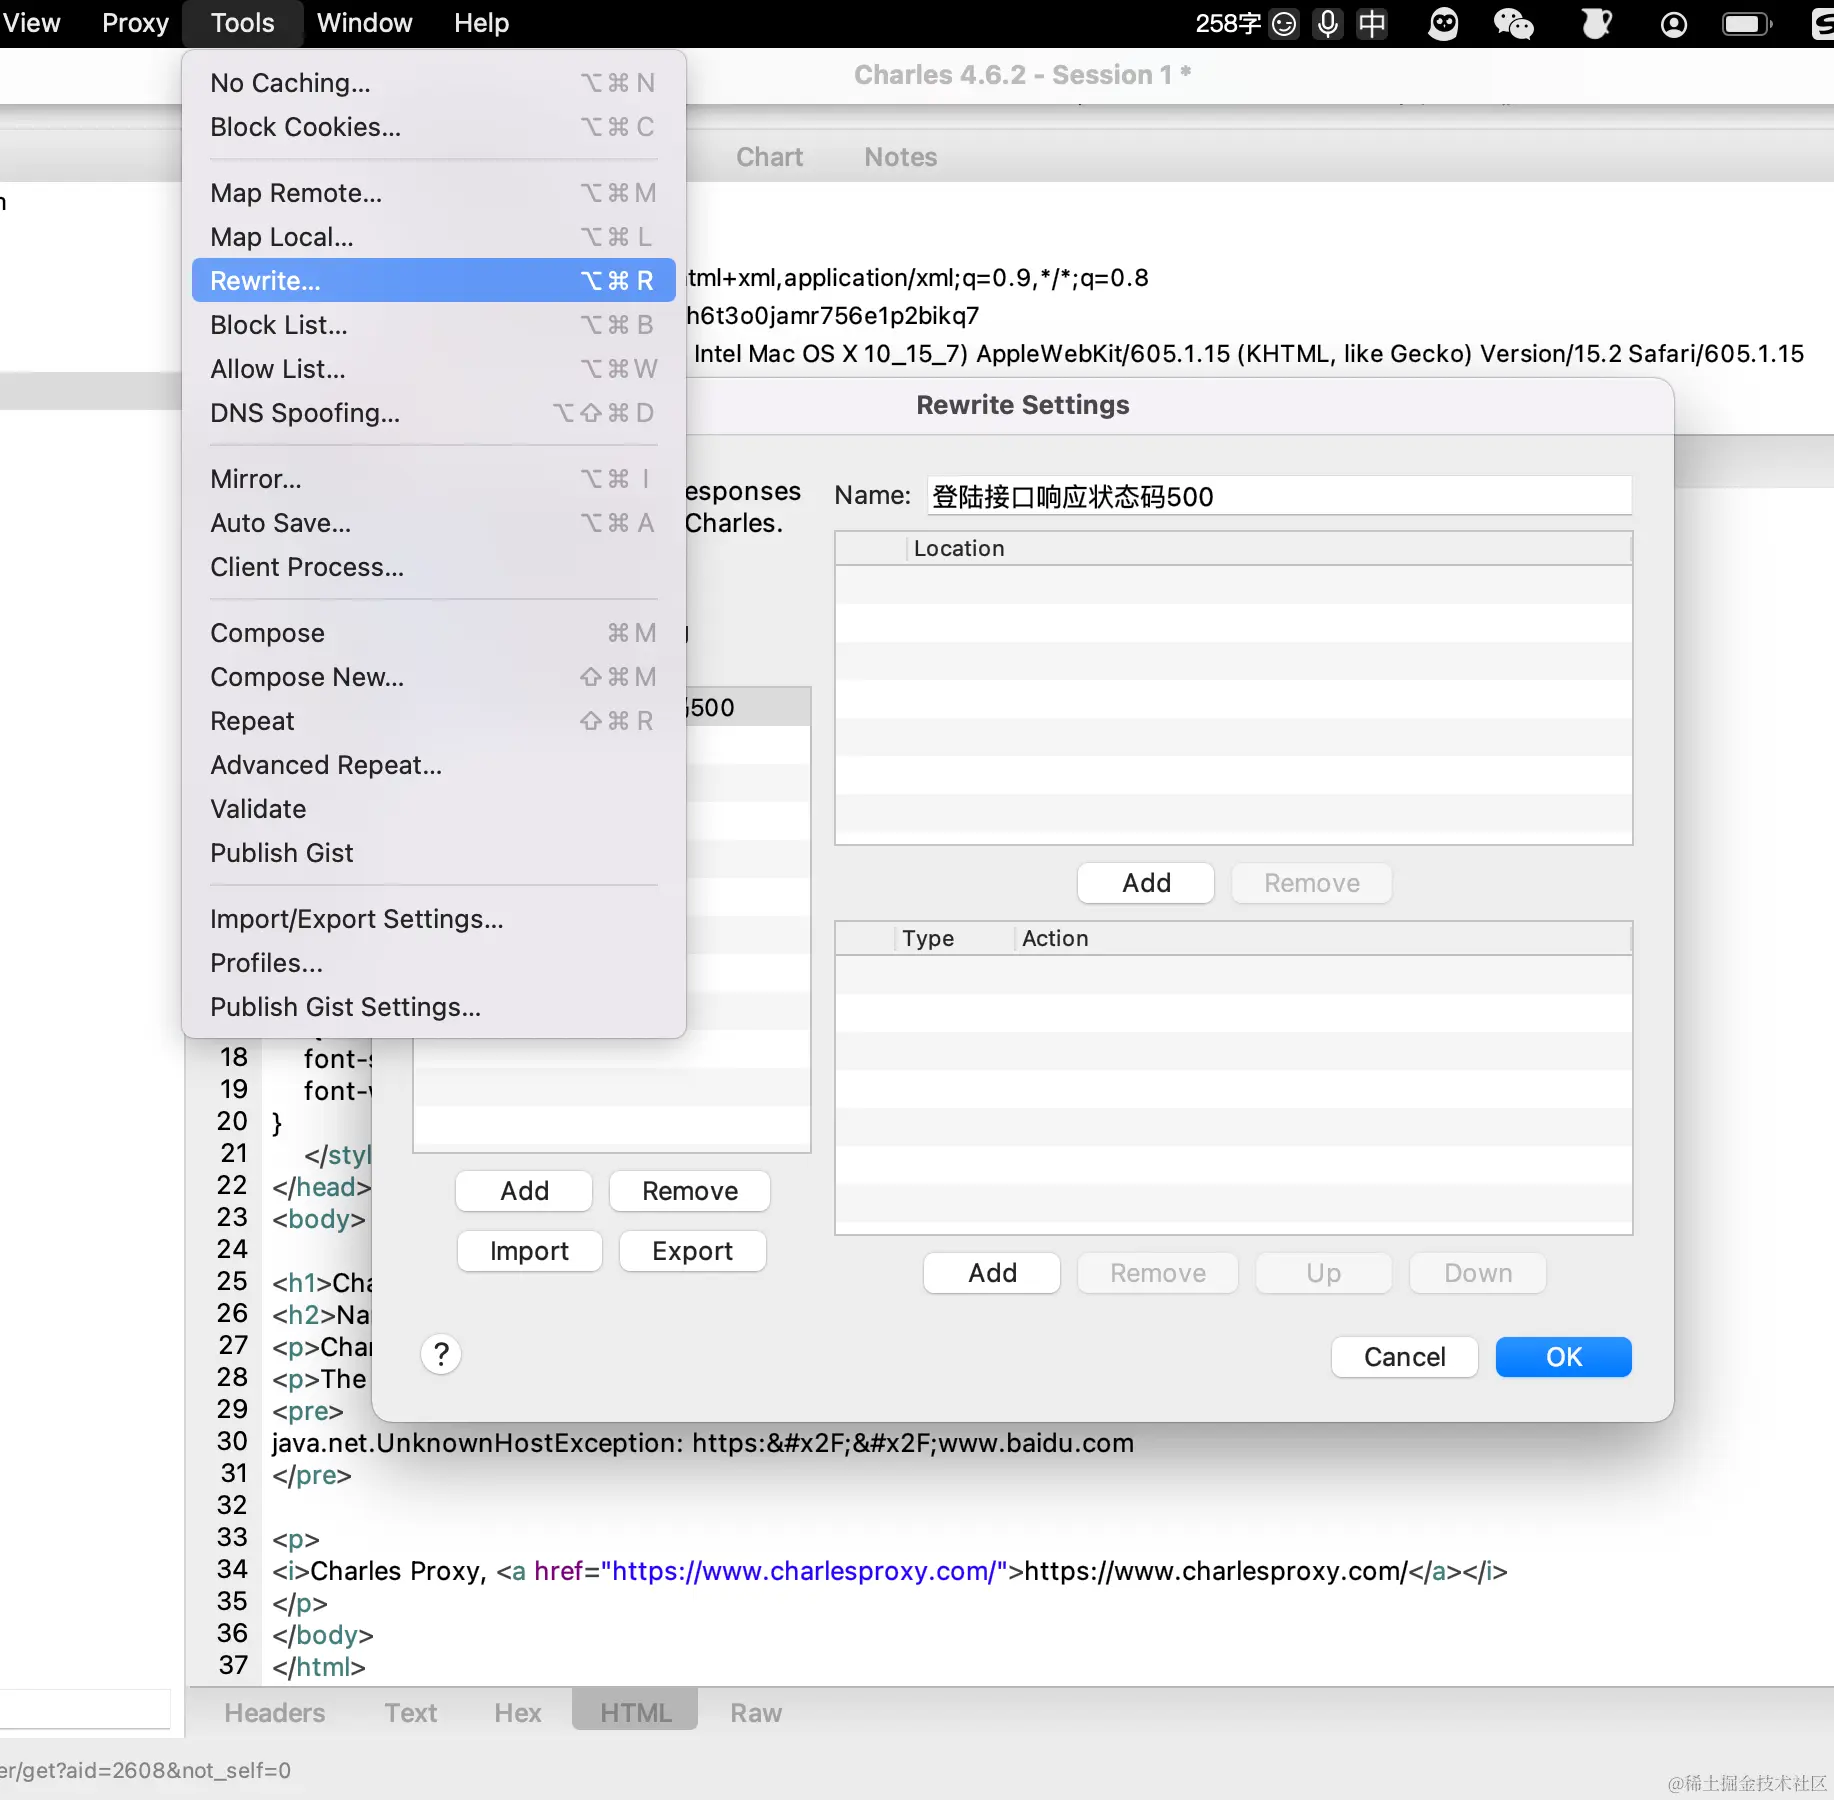1834x1800 pixels.
Task: Choose Map Remote... from the menu
Action: [x=433, y=193]
